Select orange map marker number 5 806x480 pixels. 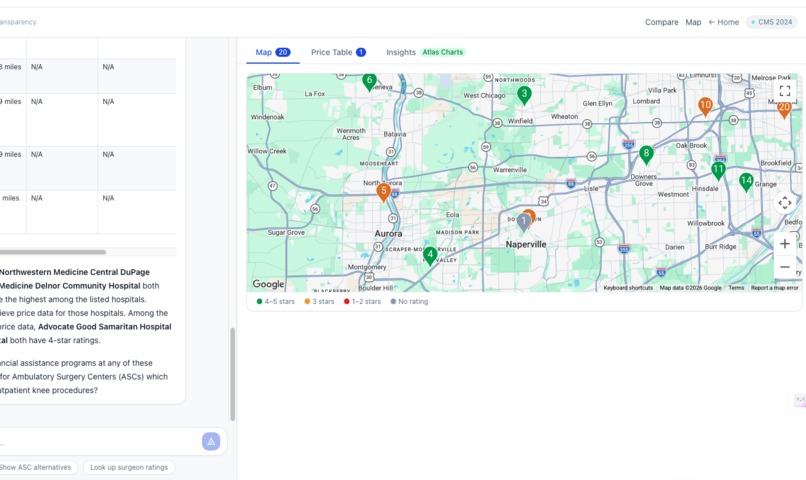383,192
